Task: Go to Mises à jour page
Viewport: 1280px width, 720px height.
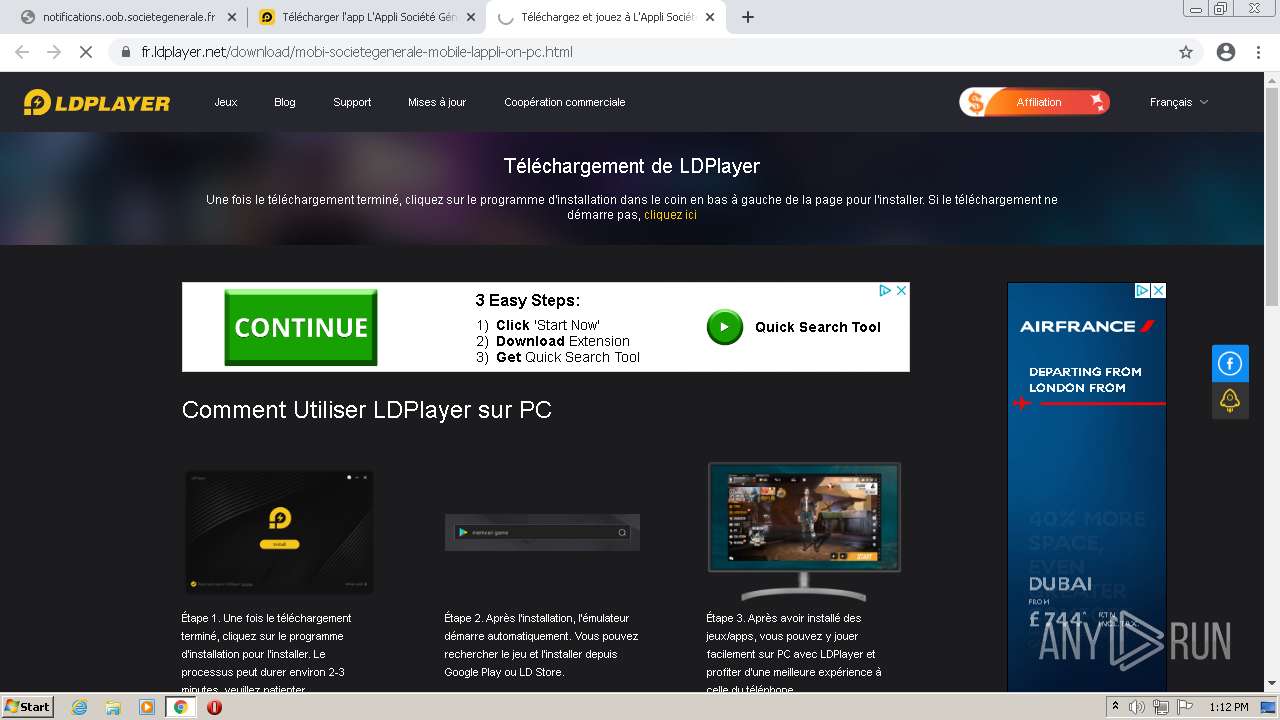Action: [437, 102]
